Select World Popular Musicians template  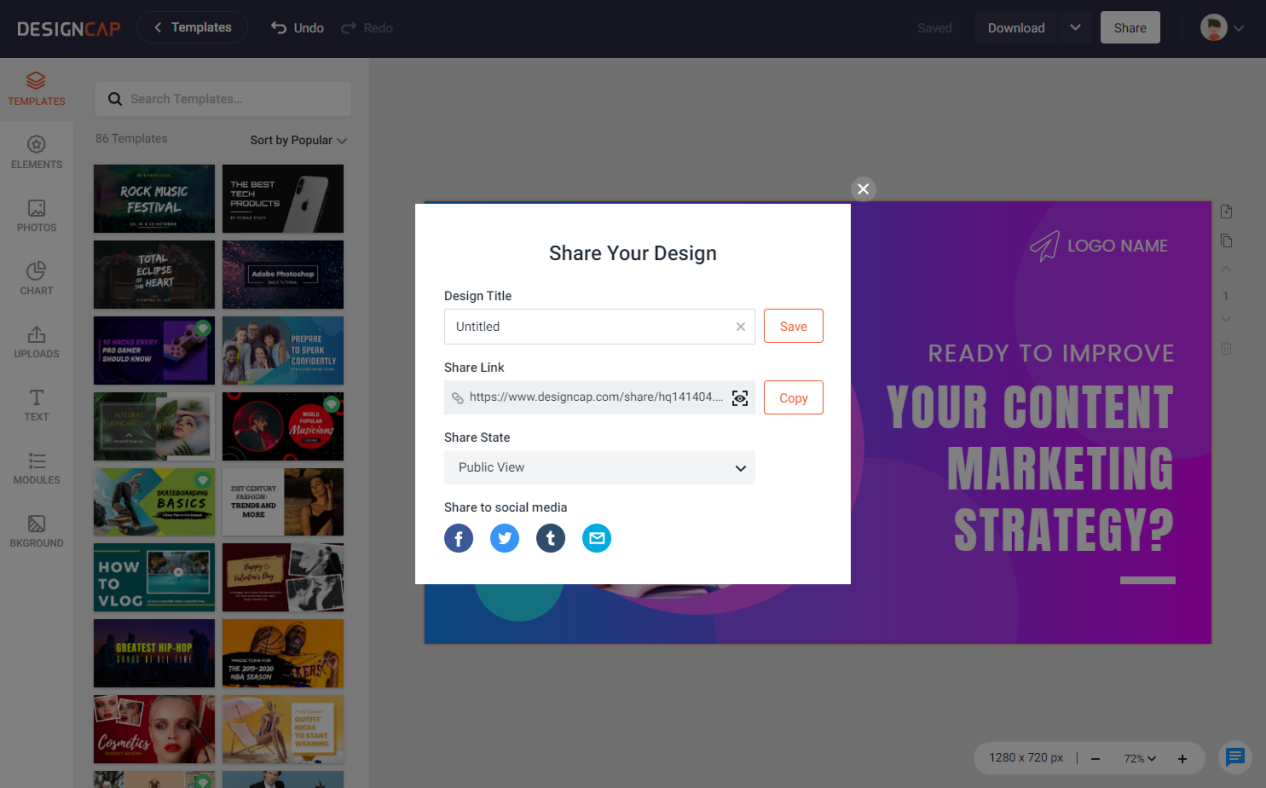(x=283, y=427)
